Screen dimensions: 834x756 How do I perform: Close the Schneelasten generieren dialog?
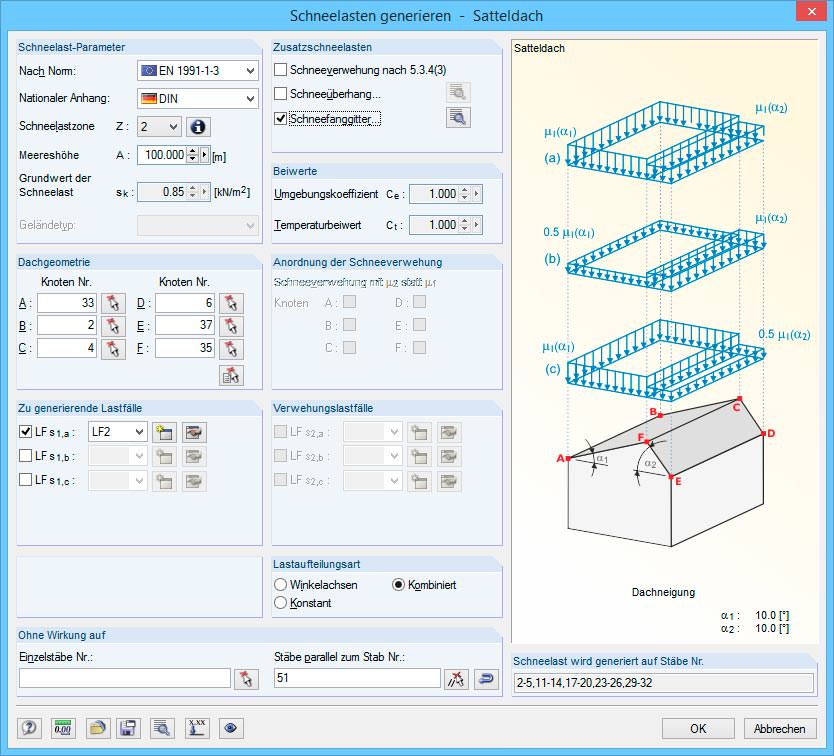[812, 11]
